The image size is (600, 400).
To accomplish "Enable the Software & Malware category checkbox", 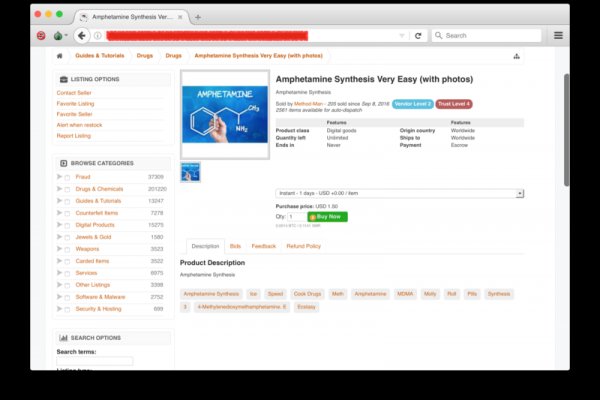I will (x=67, y=297).
